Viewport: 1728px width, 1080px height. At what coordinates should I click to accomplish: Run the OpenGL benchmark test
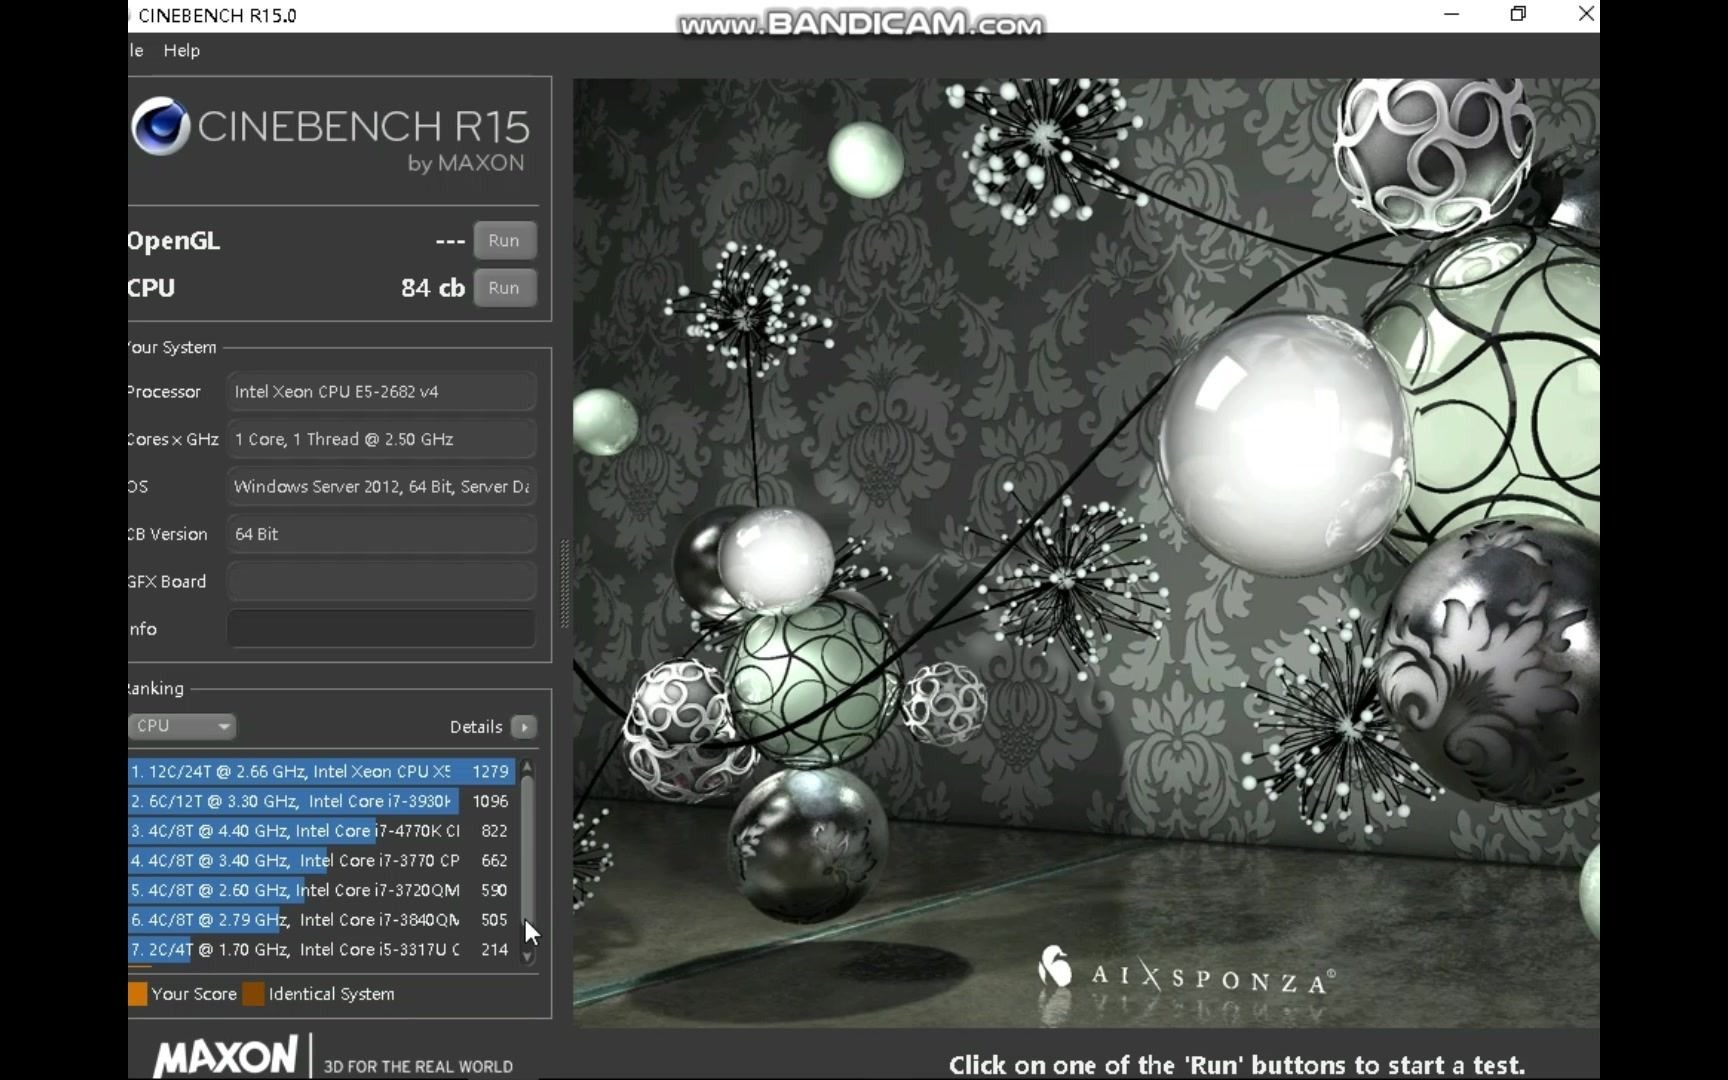click(x=504, y=240)
